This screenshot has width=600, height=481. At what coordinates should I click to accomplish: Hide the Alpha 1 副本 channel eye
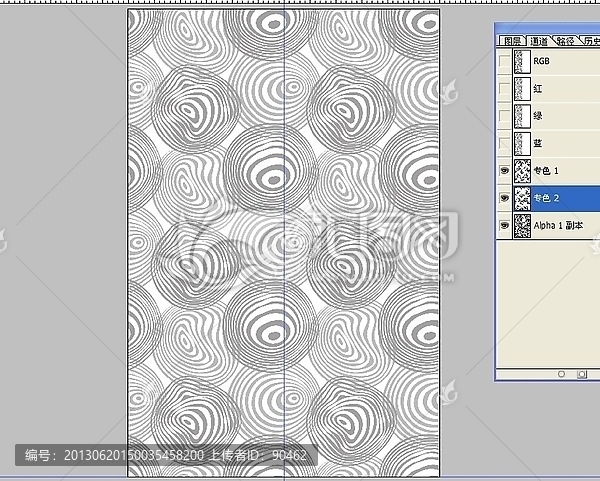pos(505,225)
